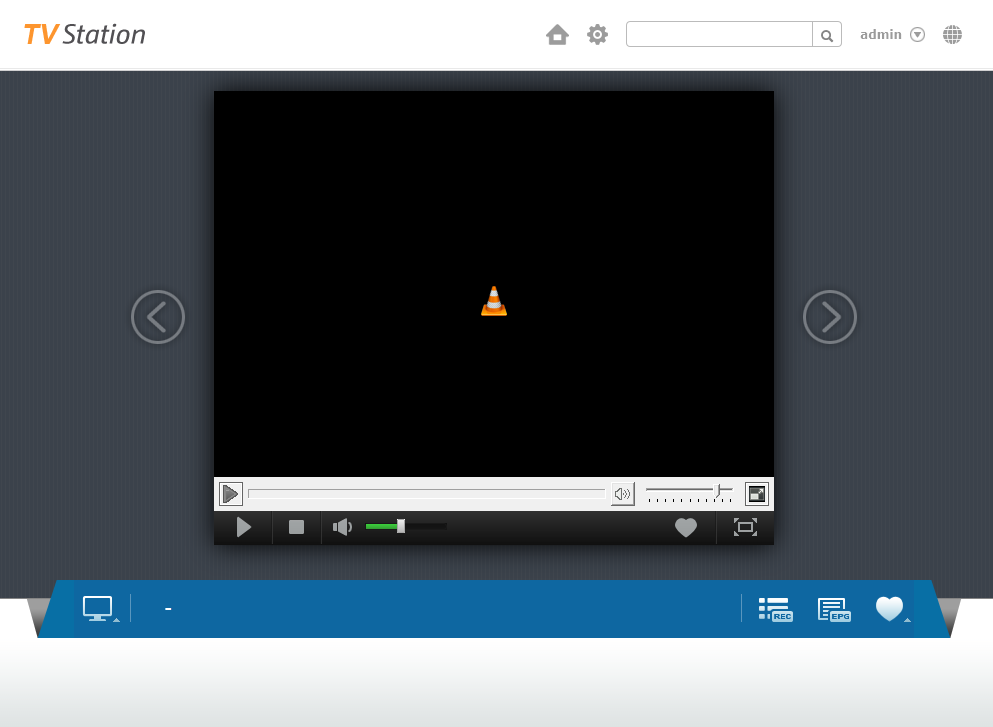993x727 pixels.
Task: Click the VLC seek progress bar
Action: tap(427, 493)
